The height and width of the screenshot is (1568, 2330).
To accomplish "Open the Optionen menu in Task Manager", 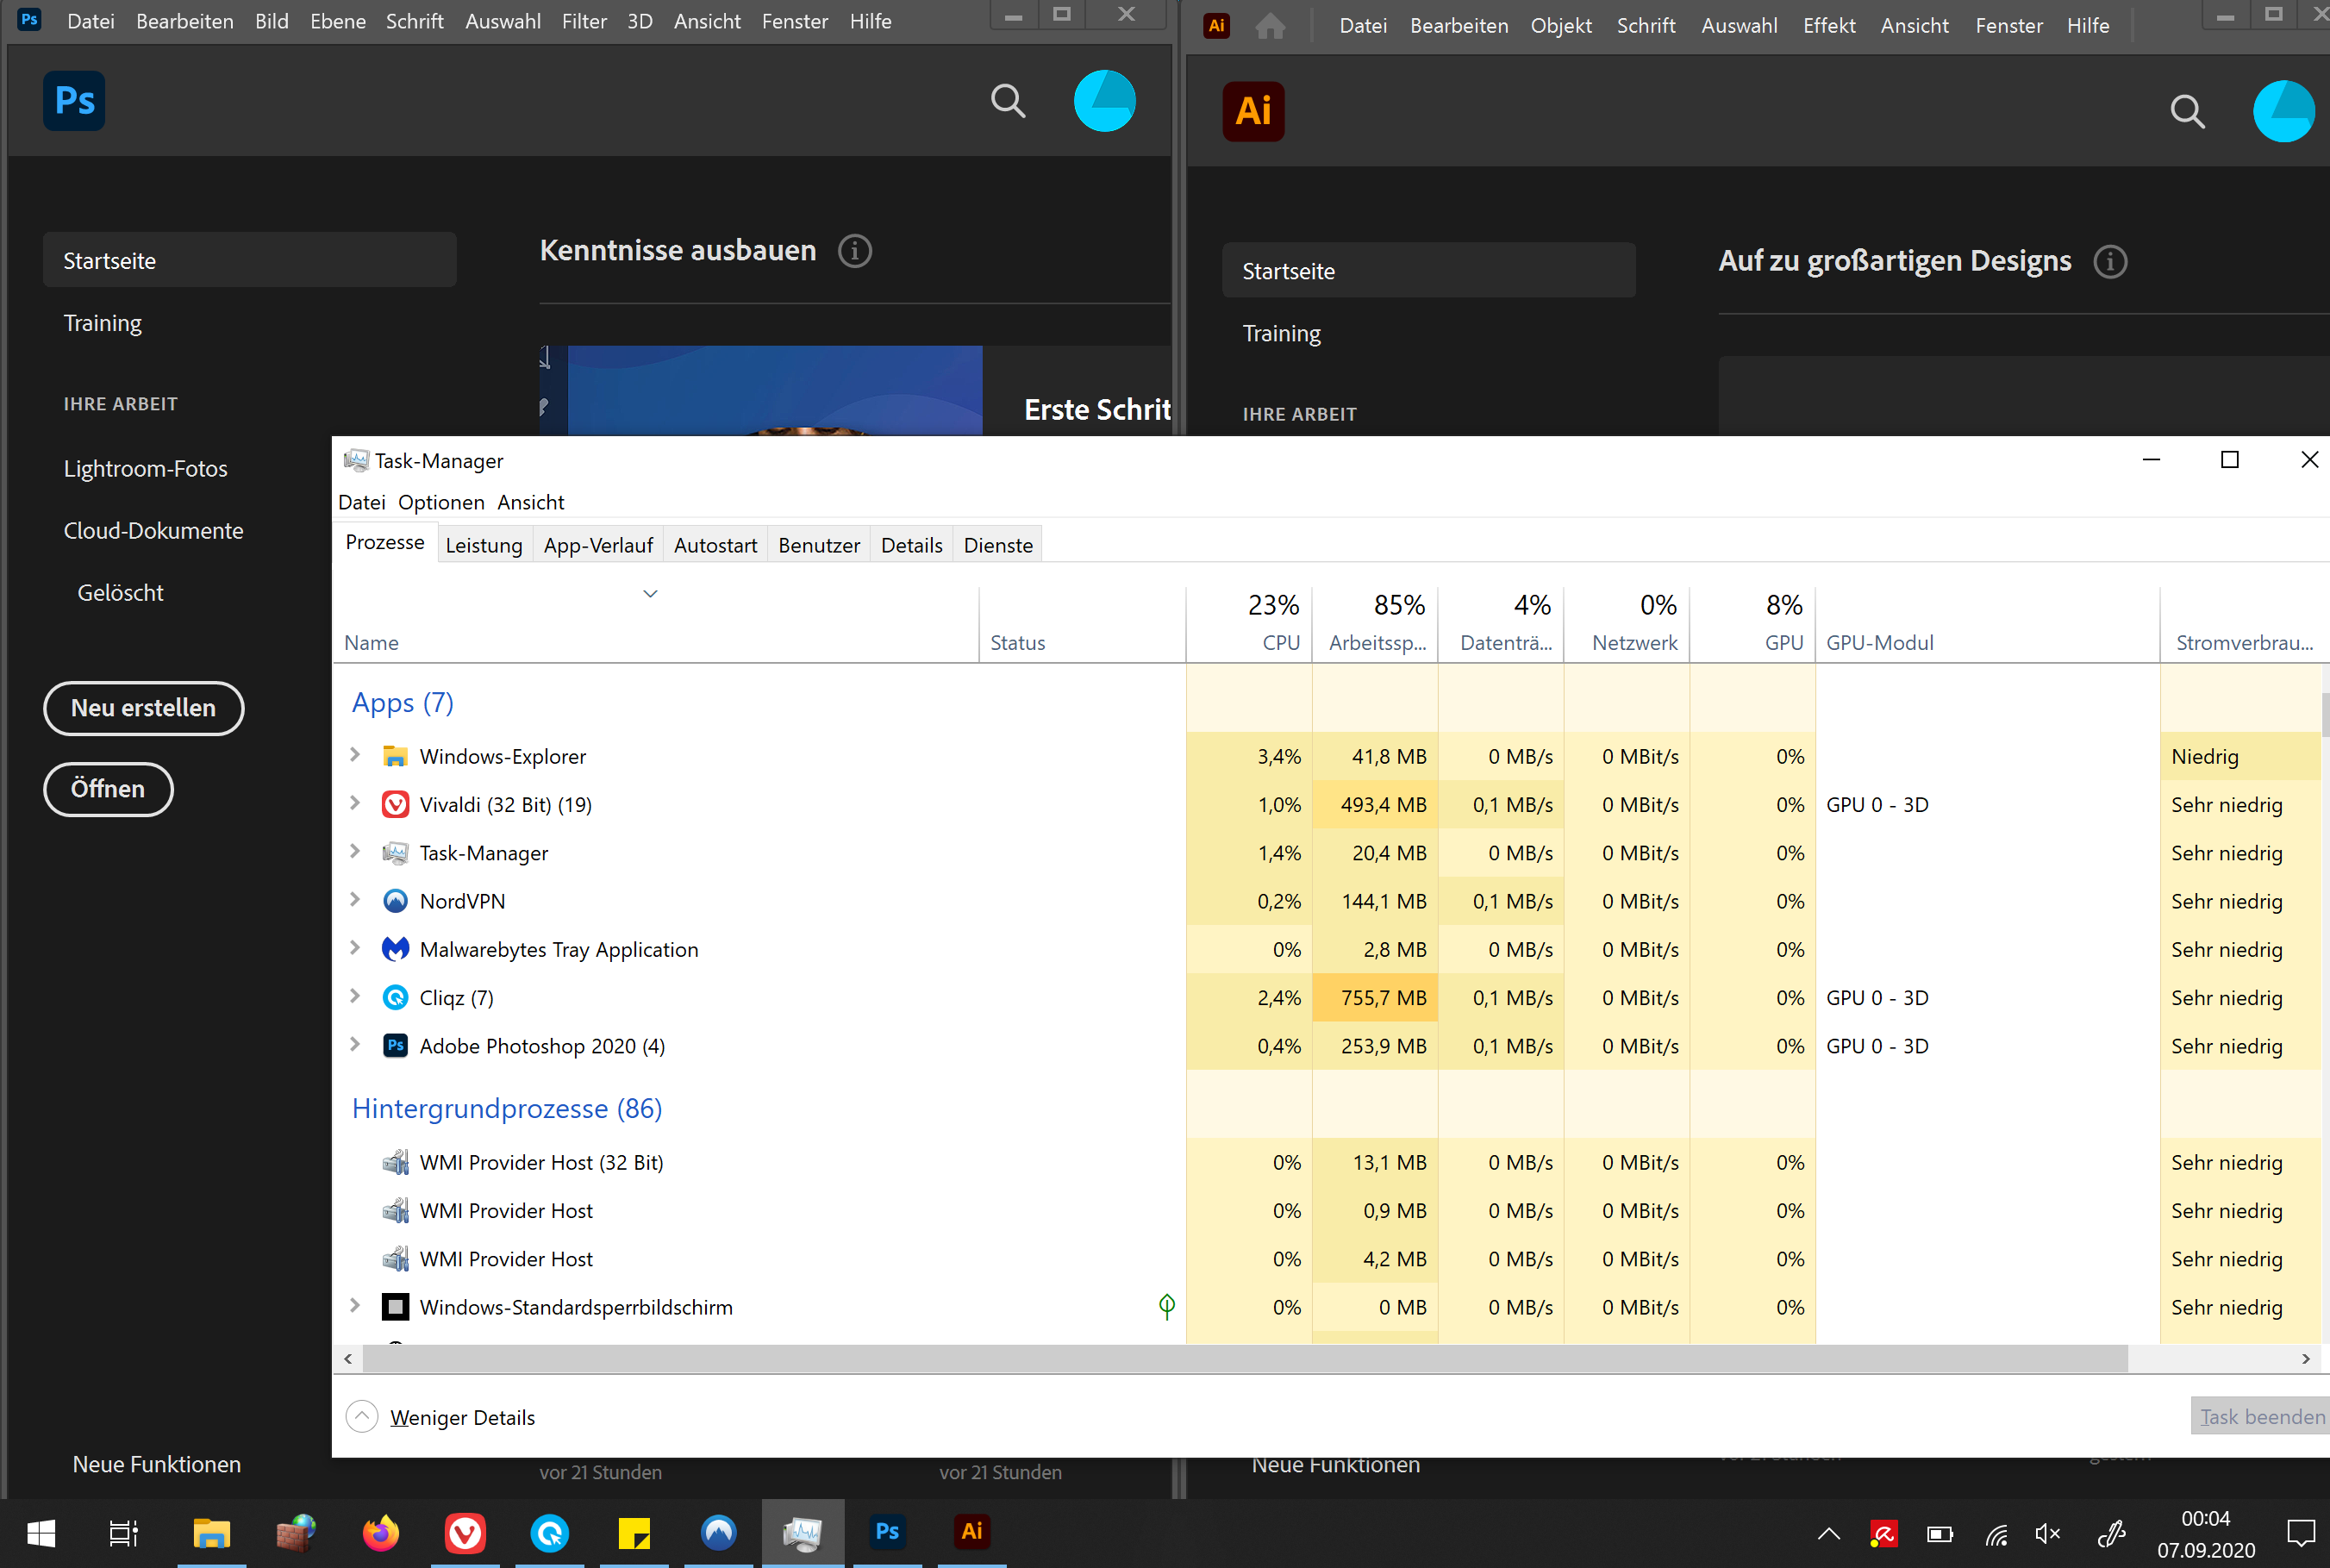I will tap(441, 502).
